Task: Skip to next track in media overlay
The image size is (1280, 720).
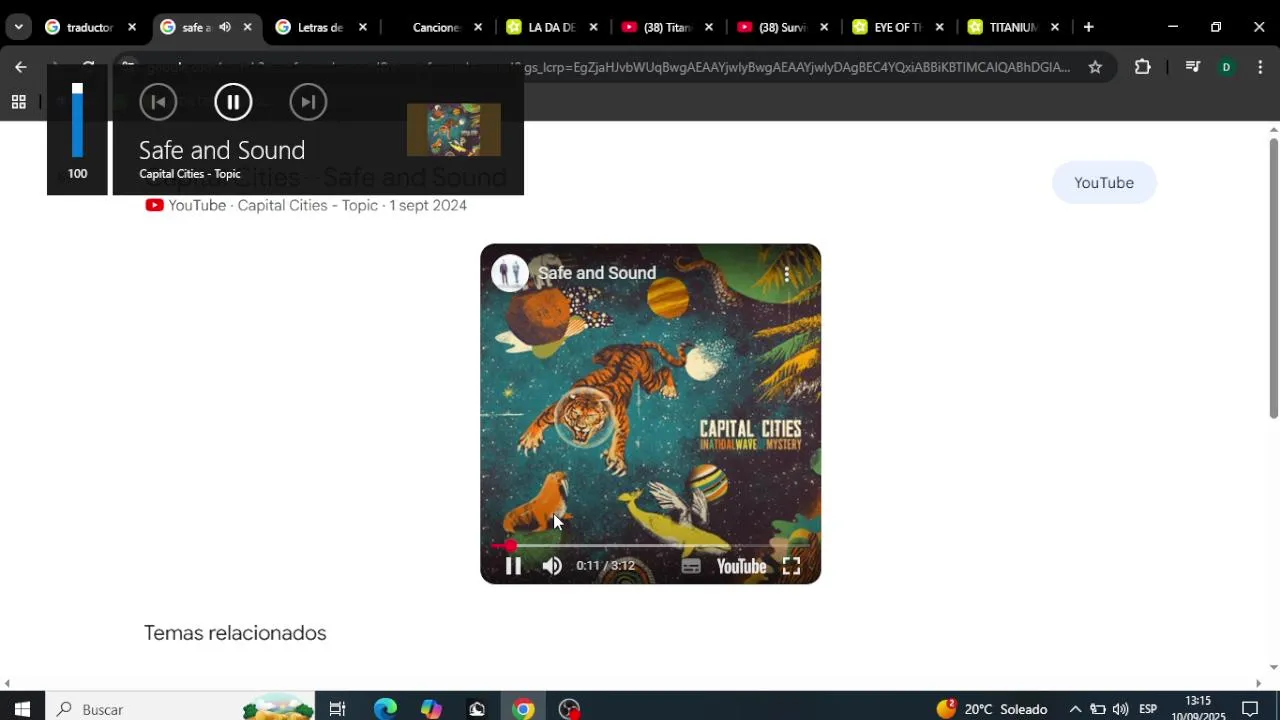Action: click(x=308, y=102)
